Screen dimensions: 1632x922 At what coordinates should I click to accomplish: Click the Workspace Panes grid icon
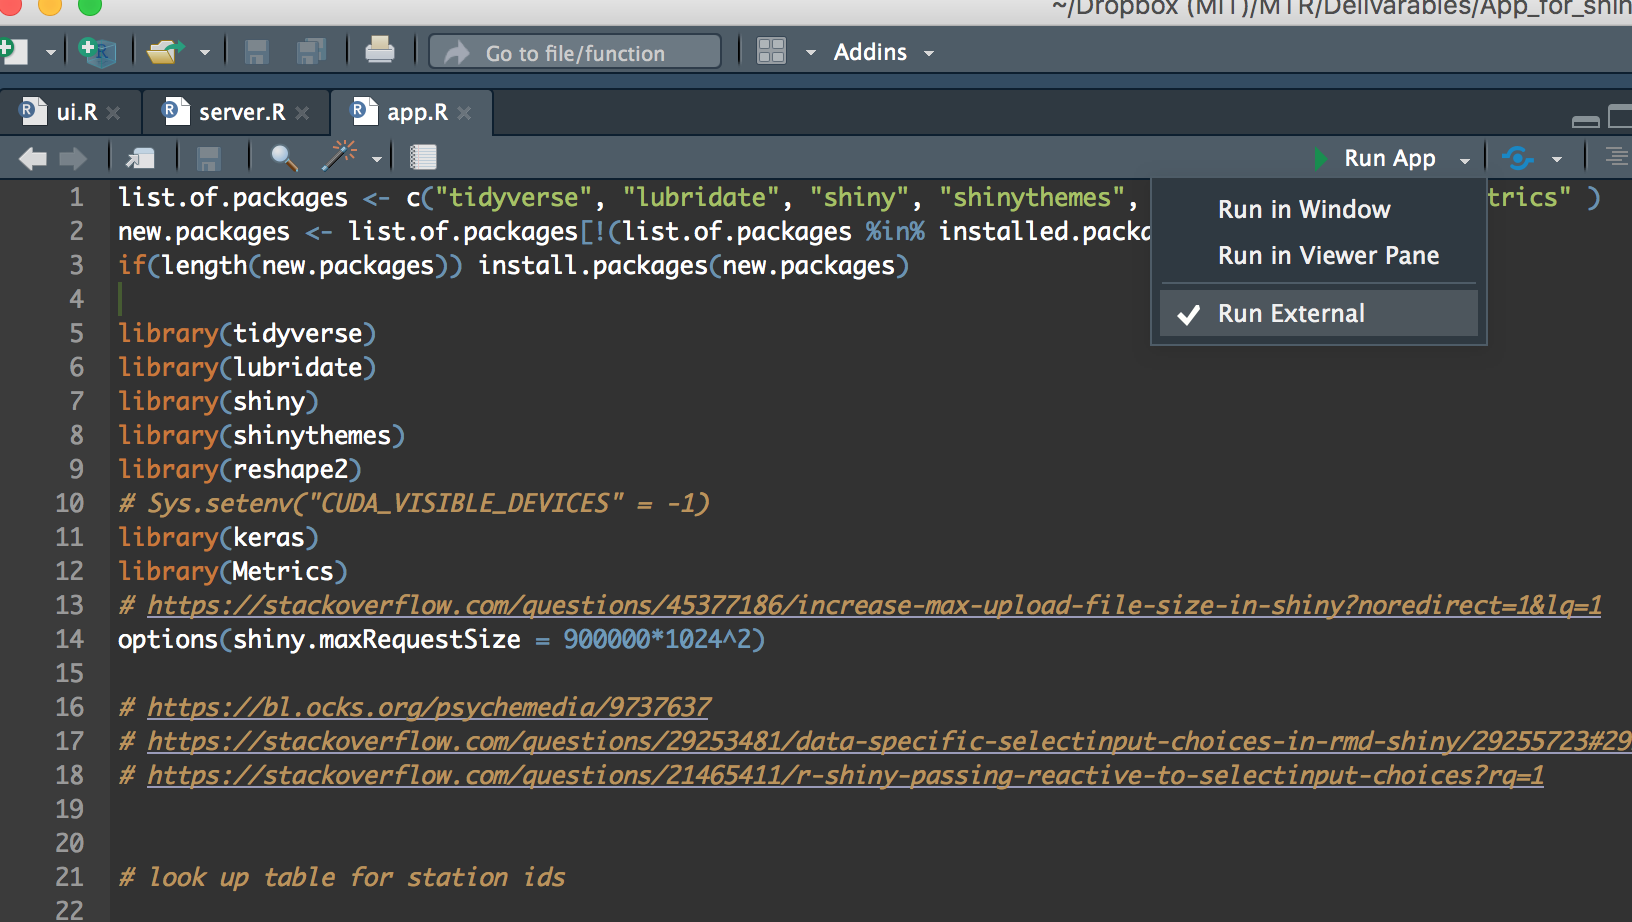(x=772, y=51)
